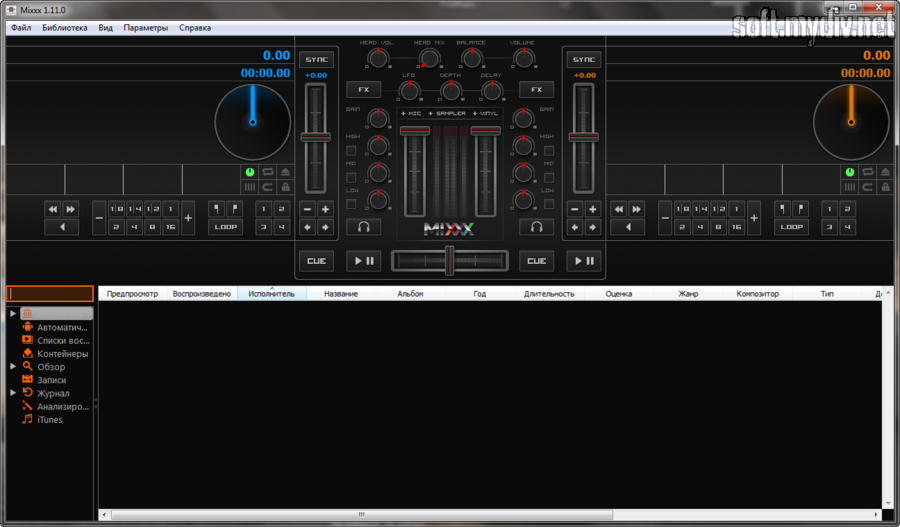The image size is (900, 527).
Task: Open Анализиро... analyze view in sidebar
Action: (55, 406)
